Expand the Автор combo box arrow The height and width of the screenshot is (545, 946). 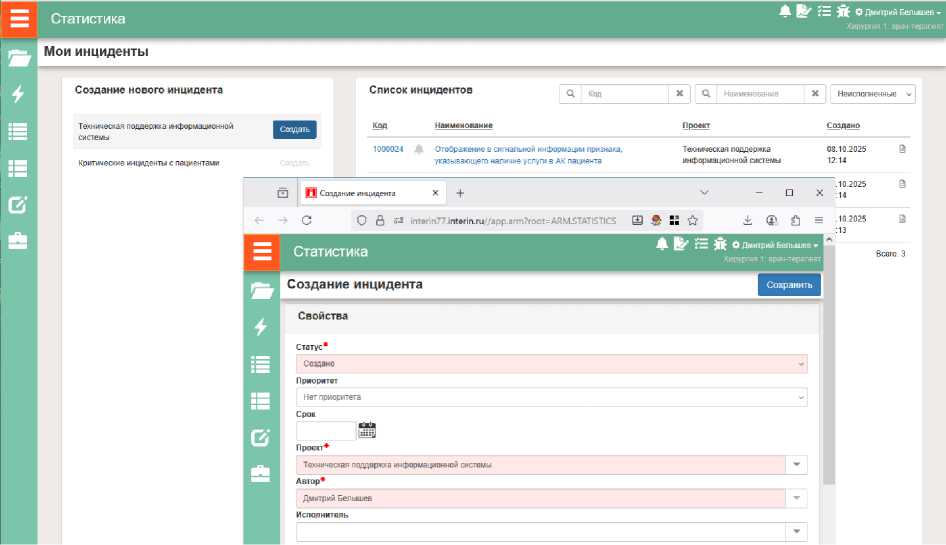click(x=796, y=498)
